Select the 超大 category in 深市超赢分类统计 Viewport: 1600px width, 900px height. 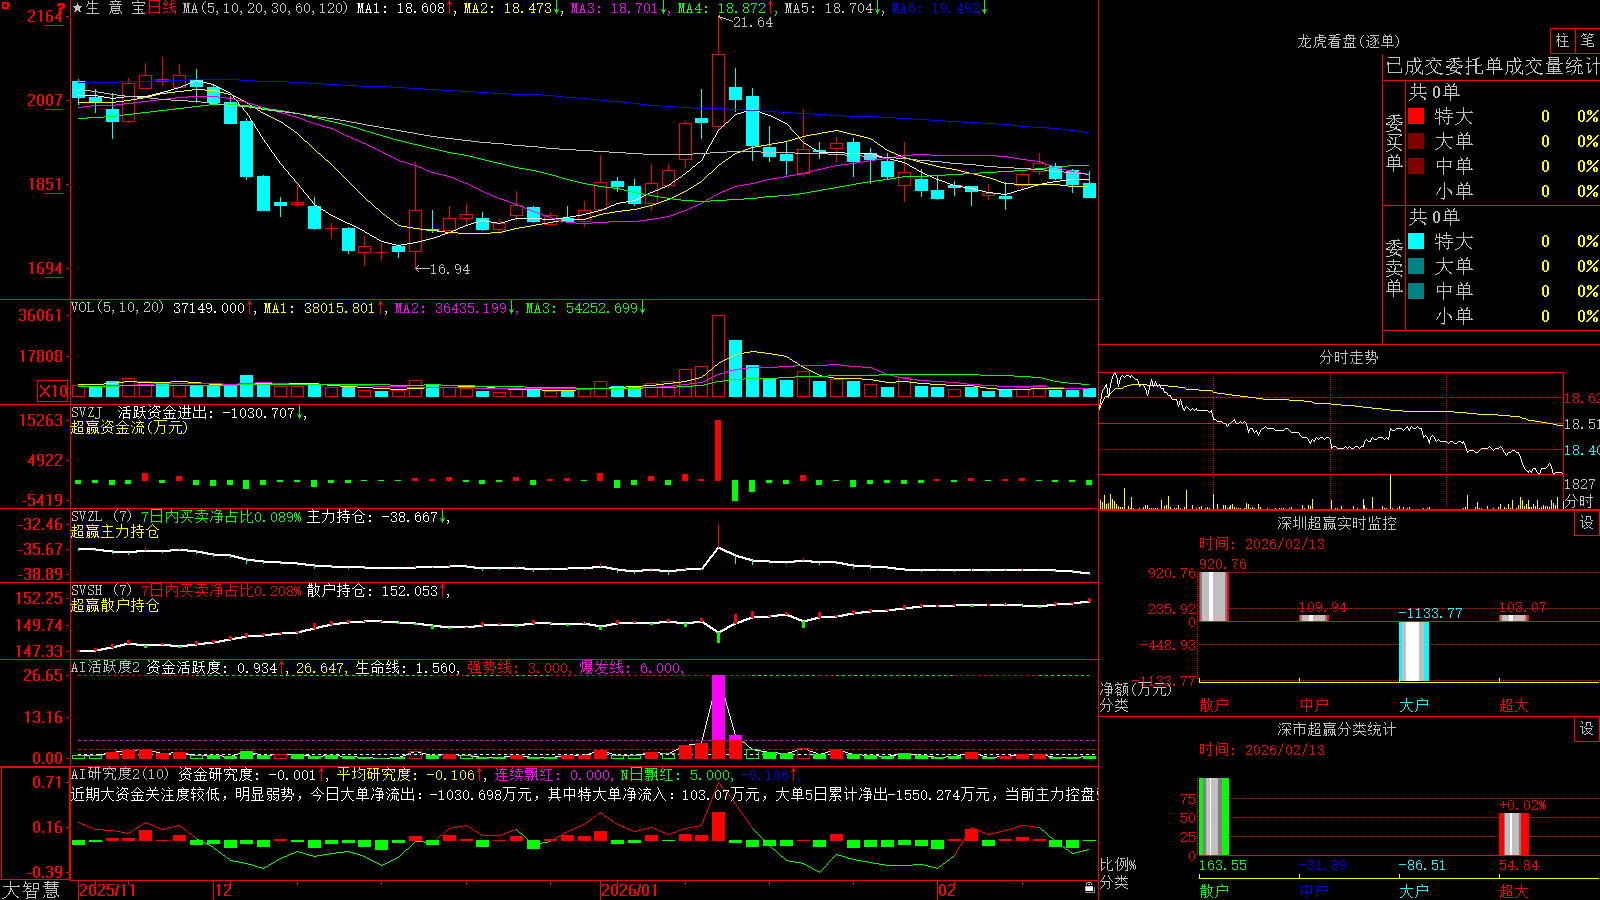click(1513, 891)
